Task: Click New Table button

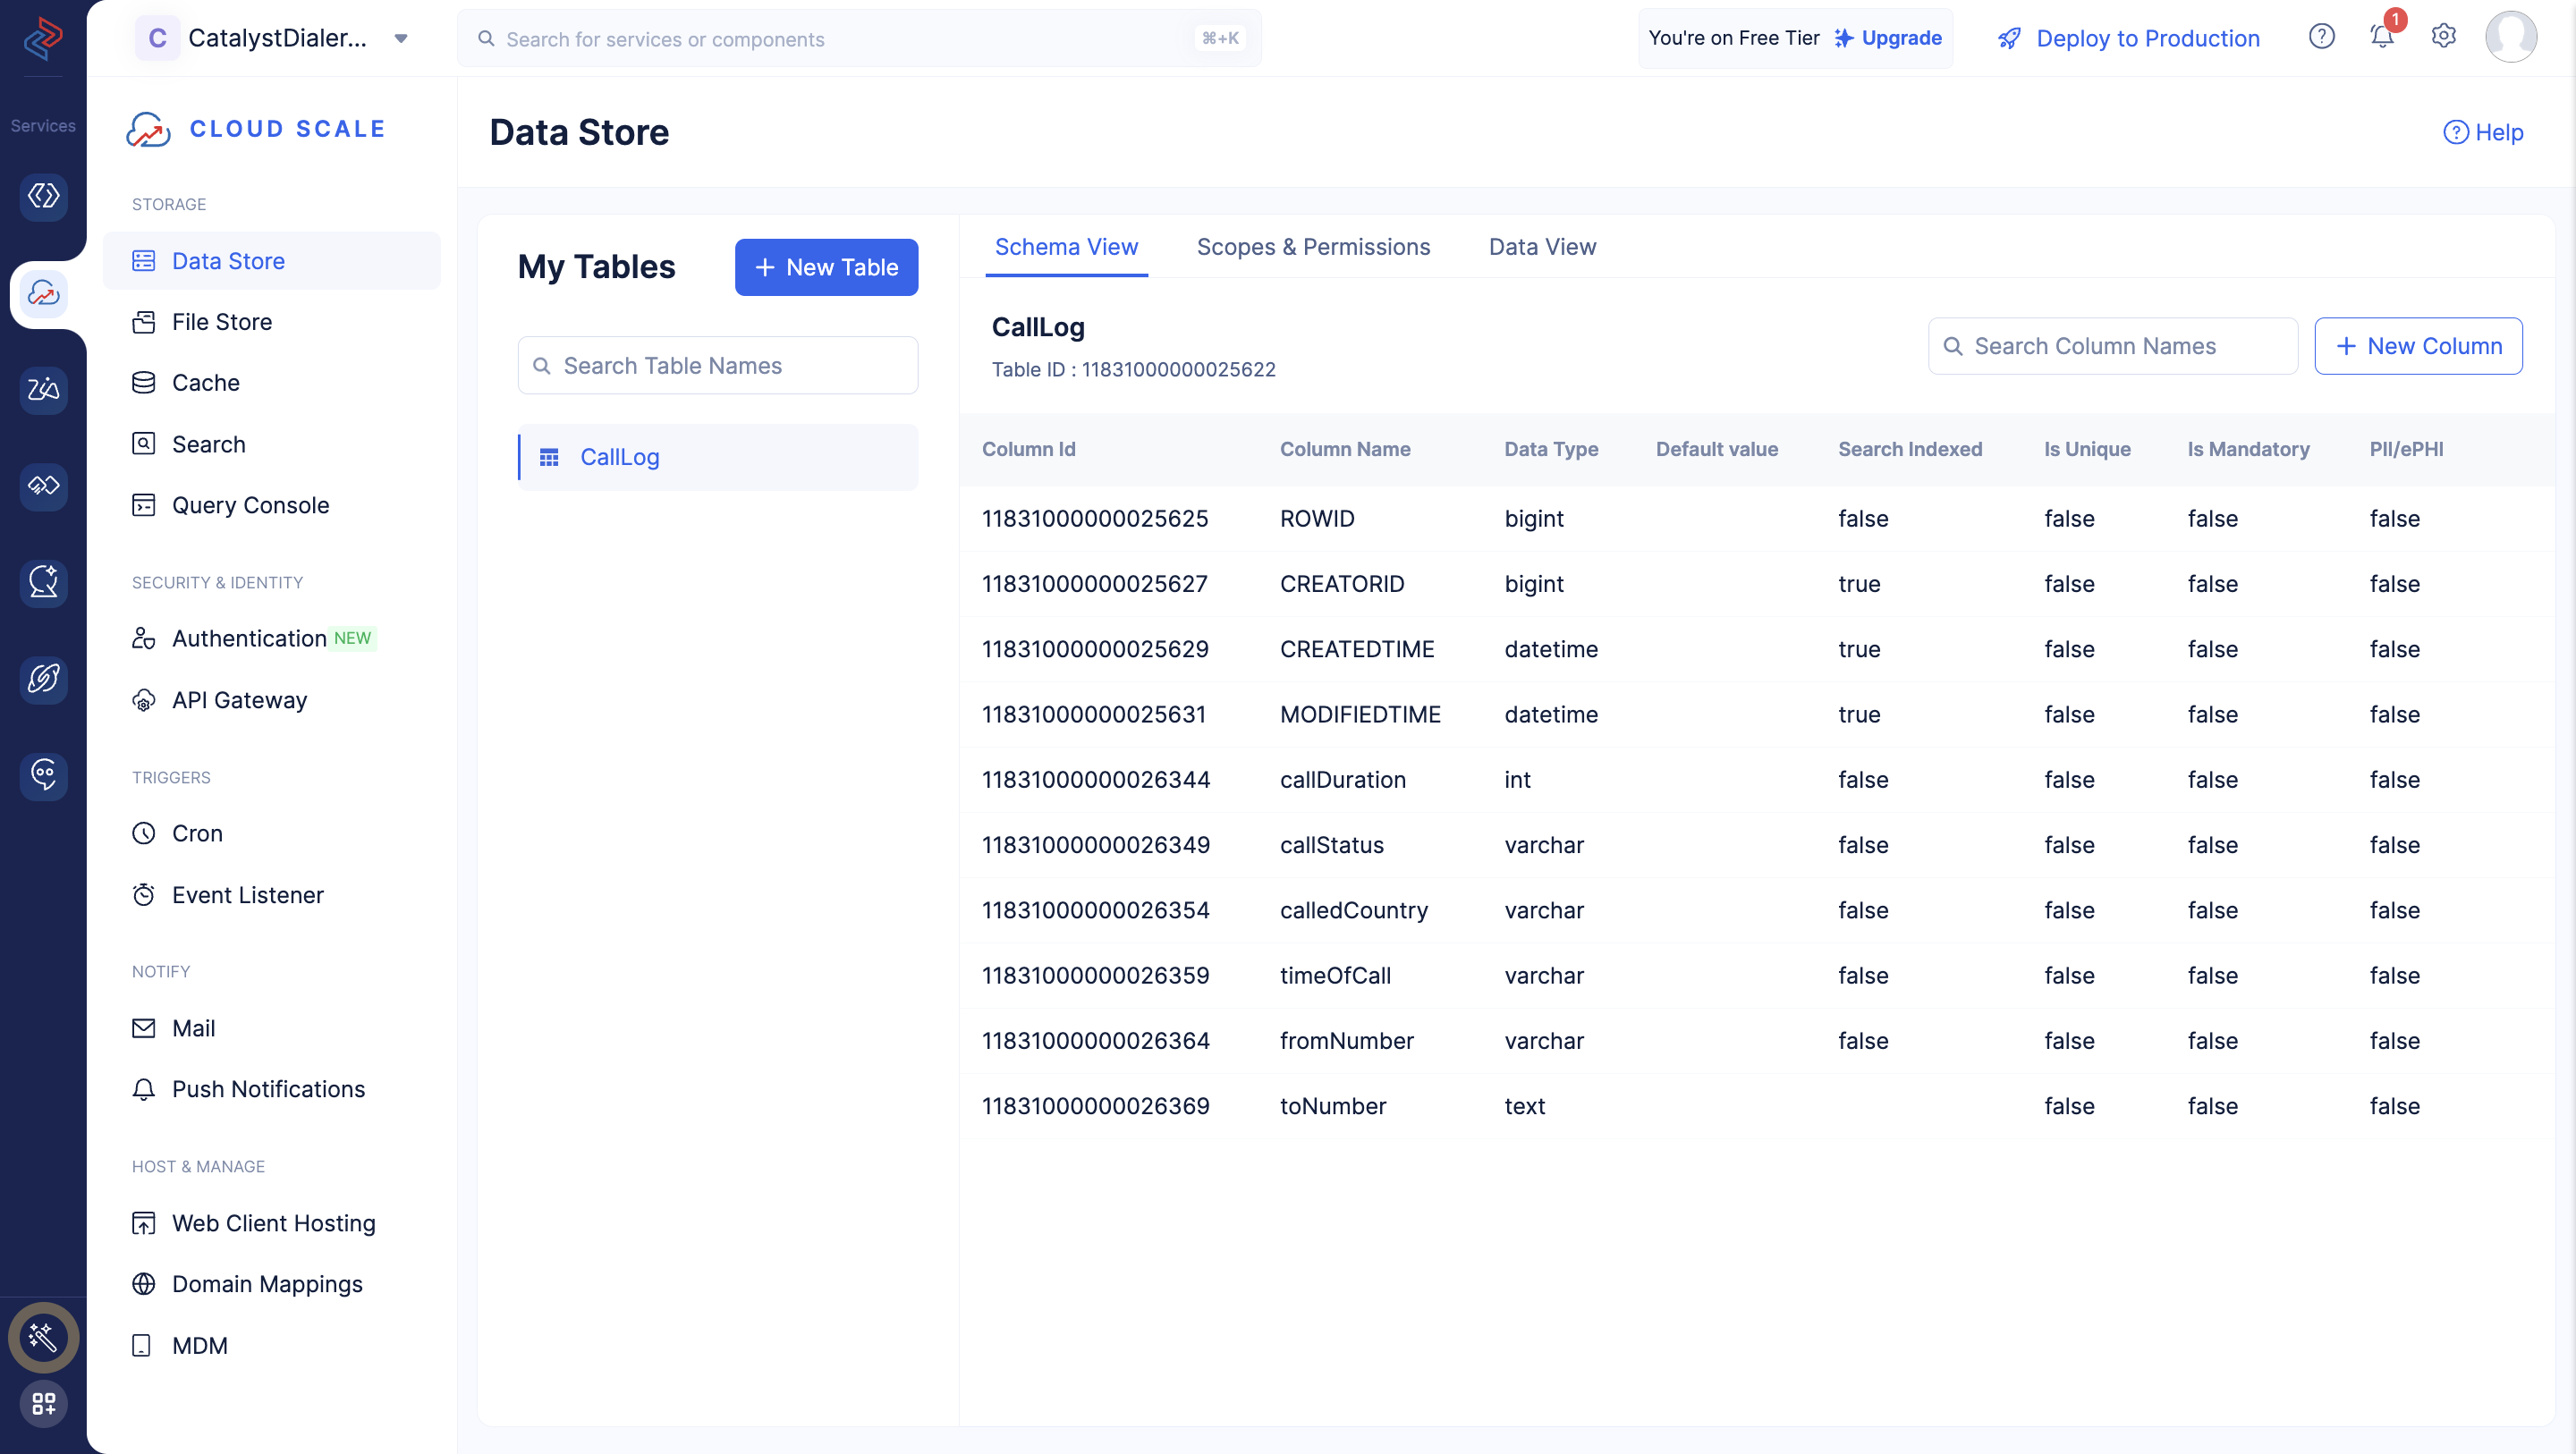Action: 826,266
